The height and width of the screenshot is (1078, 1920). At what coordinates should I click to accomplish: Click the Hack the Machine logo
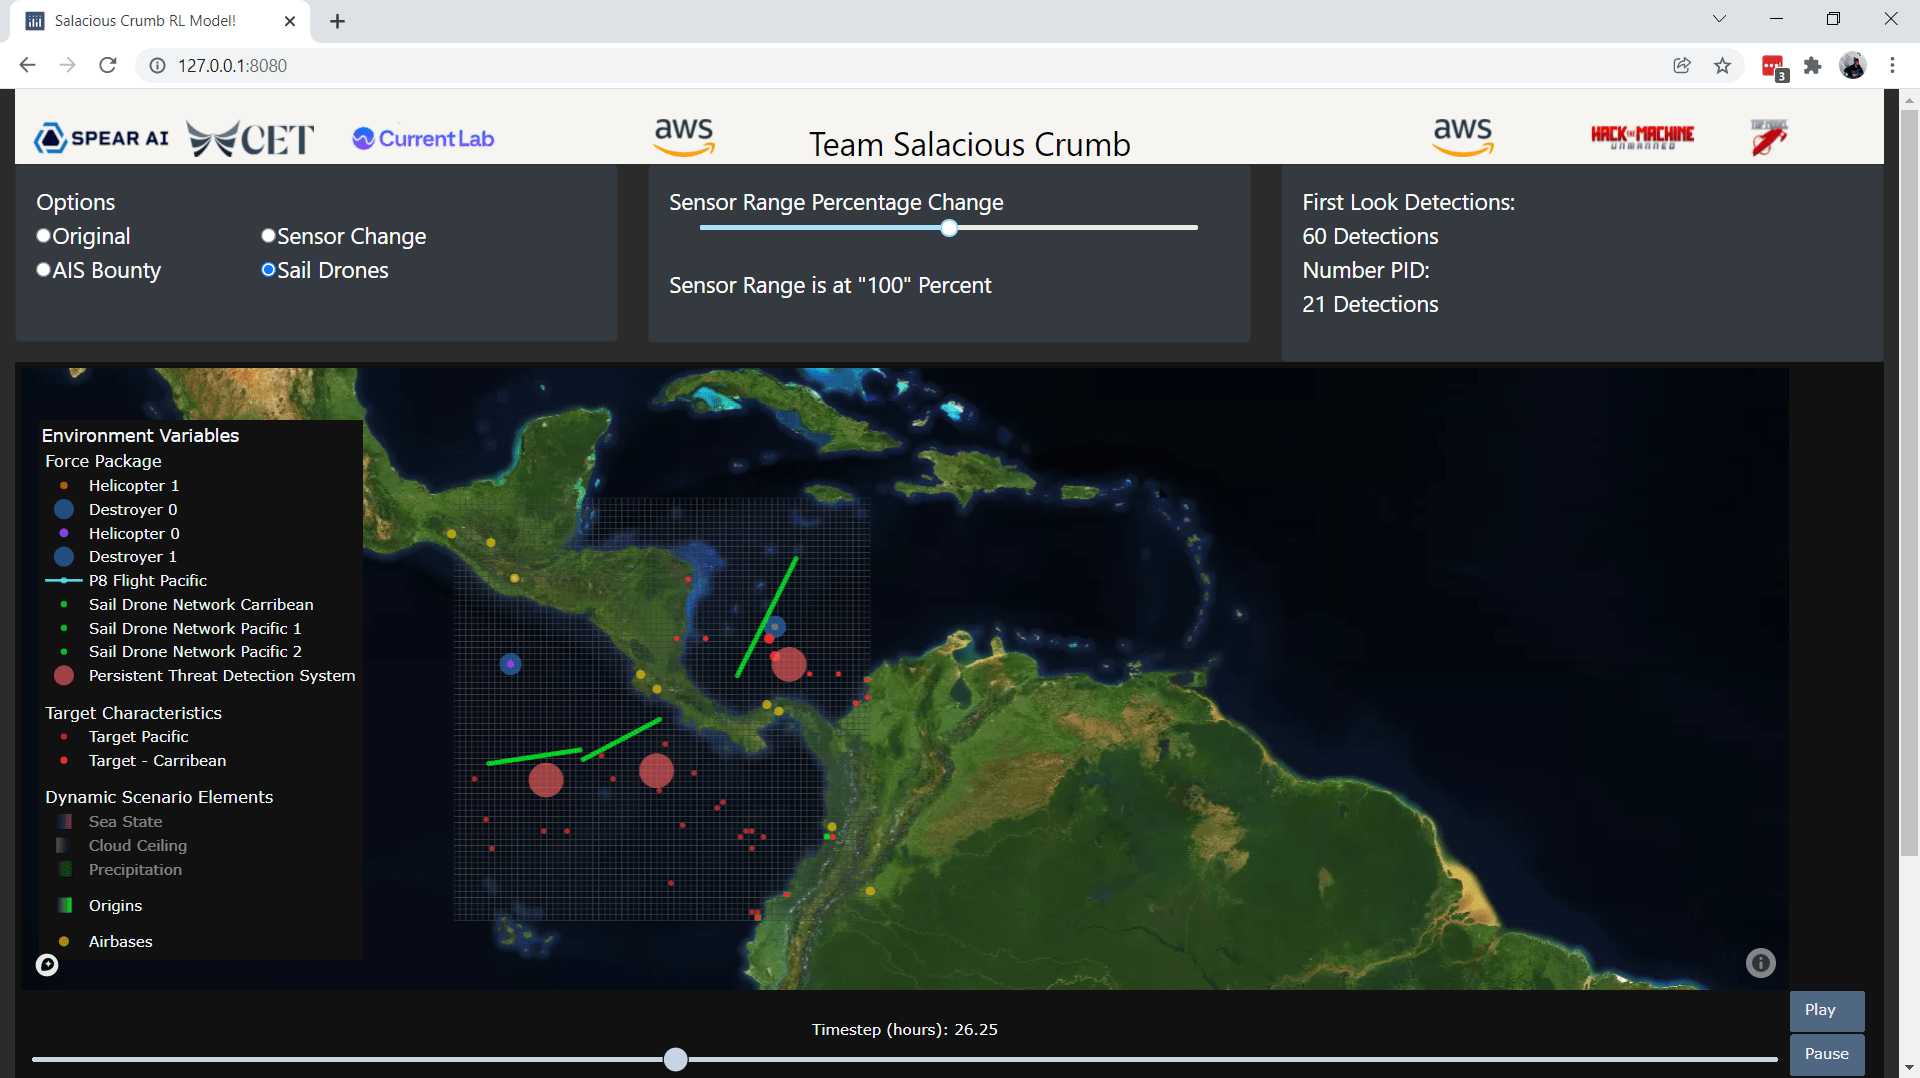1642,137
